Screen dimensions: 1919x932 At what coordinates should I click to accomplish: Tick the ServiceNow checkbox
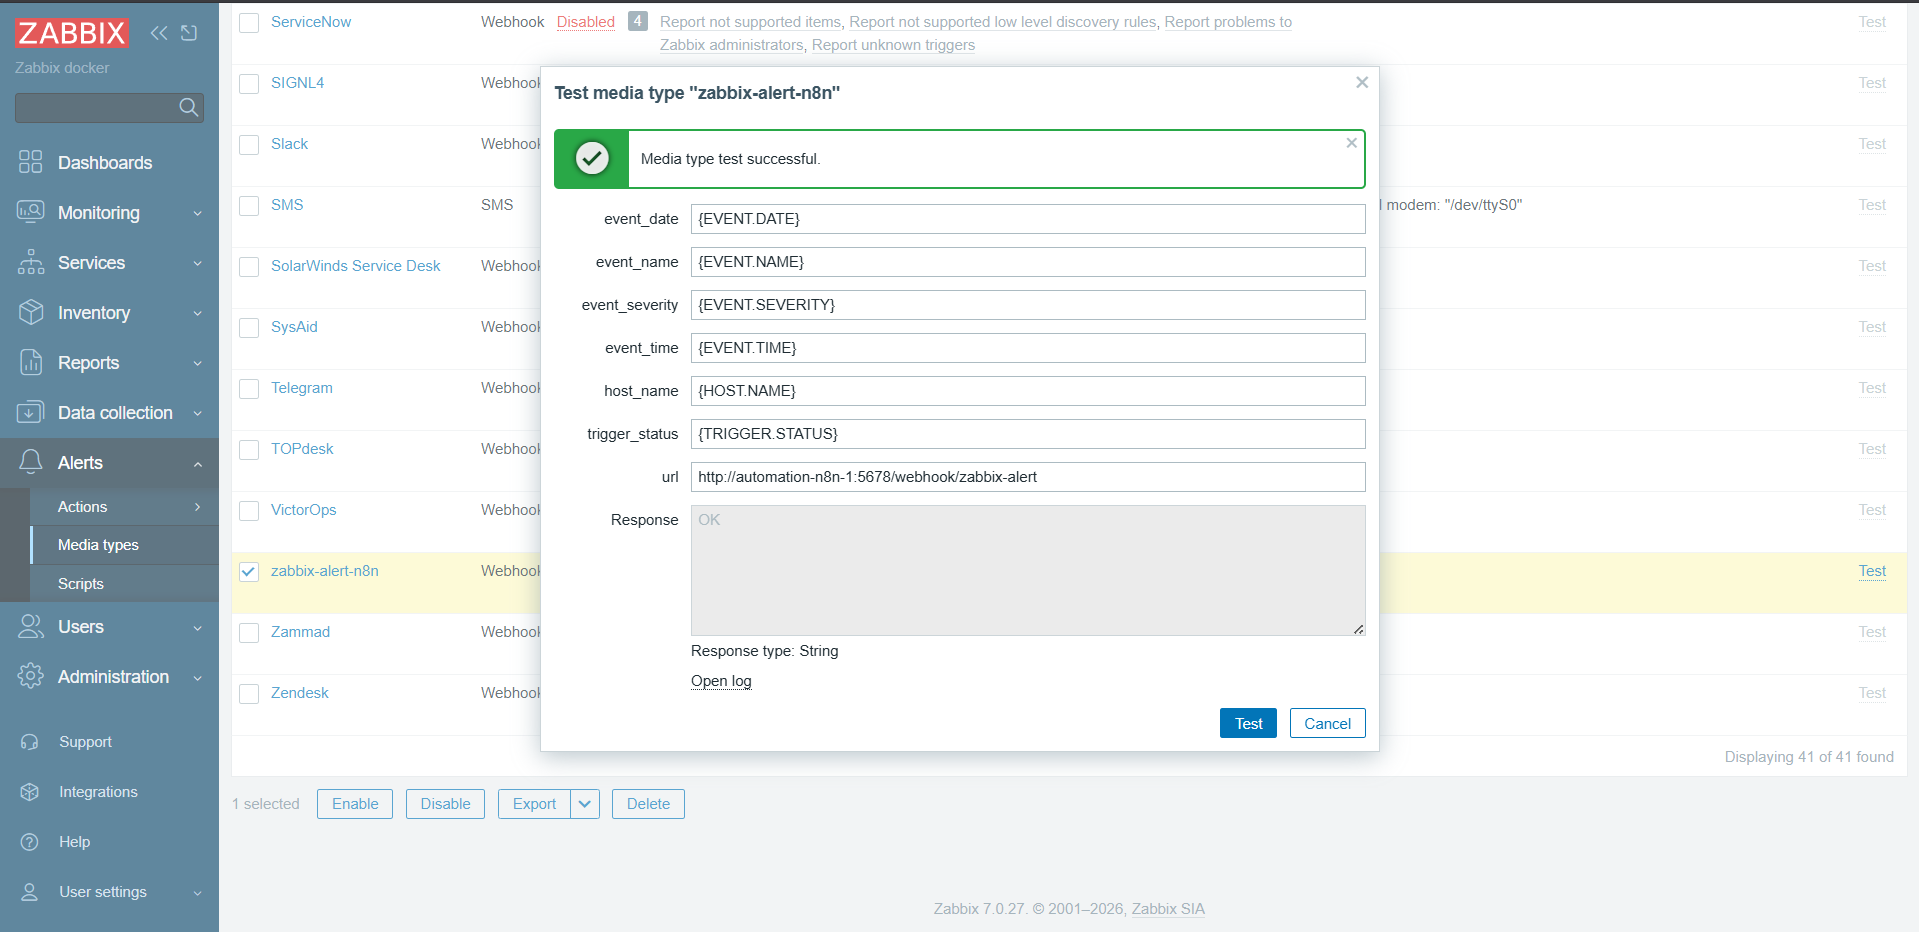pyautogui.click(x=249, y=23)
